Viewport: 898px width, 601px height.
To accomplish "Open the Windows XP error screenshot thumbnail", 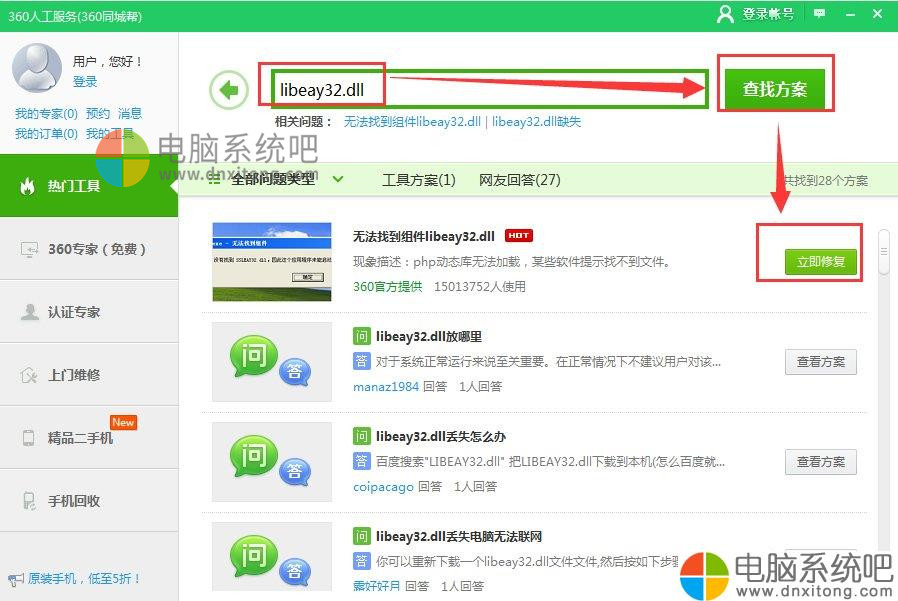I will coord(271,262).
